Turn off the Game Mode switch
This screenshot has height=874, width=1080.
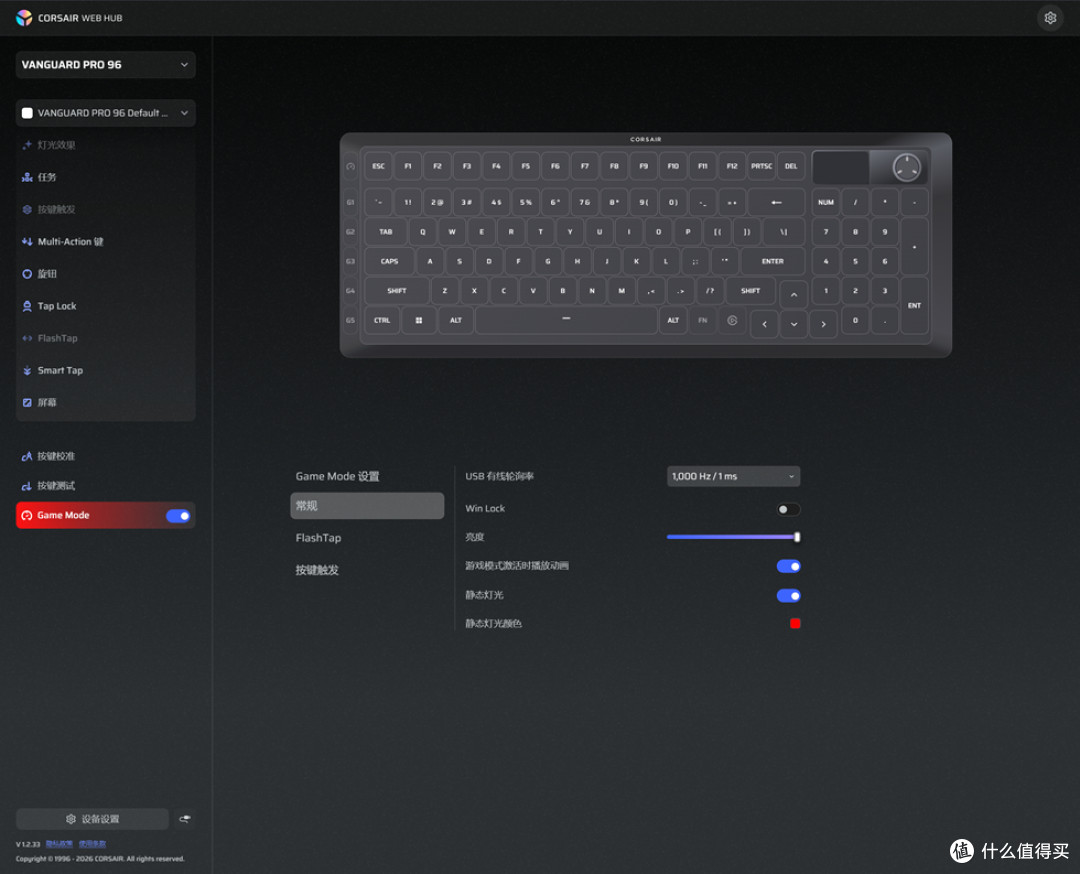tap(178, 516)
